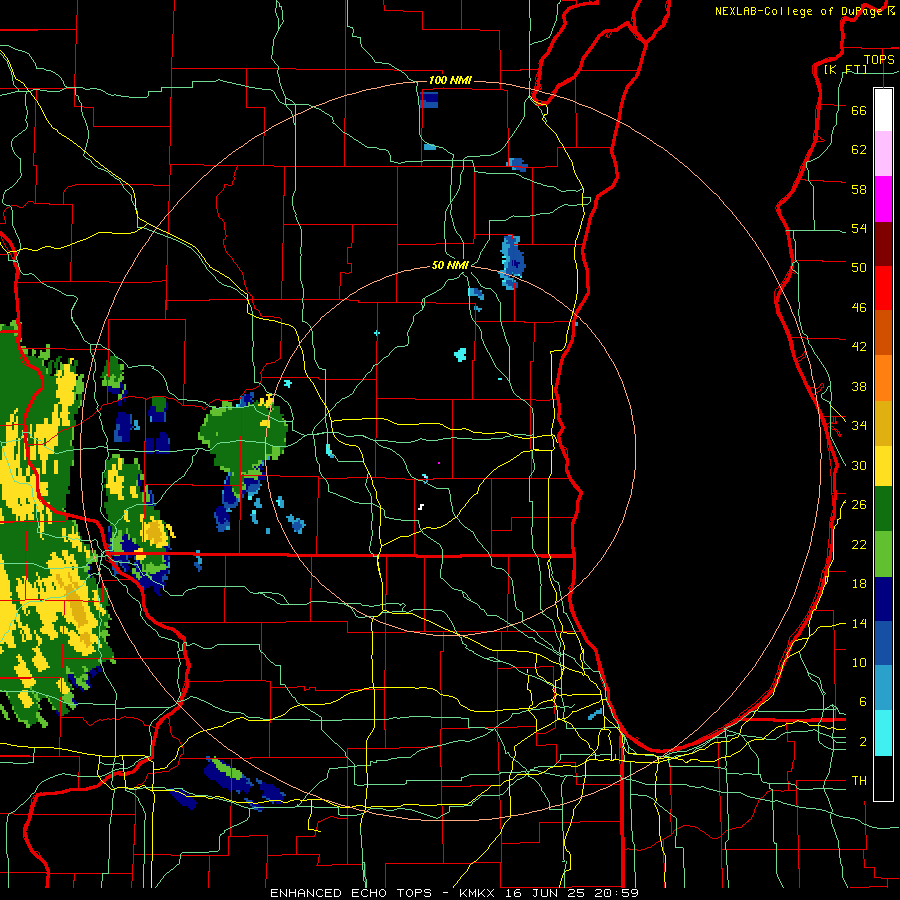Image resolution: width=900 pixels, height=900 pixels.
Task: Click the '26' legend value
Action: click(859, 505)
